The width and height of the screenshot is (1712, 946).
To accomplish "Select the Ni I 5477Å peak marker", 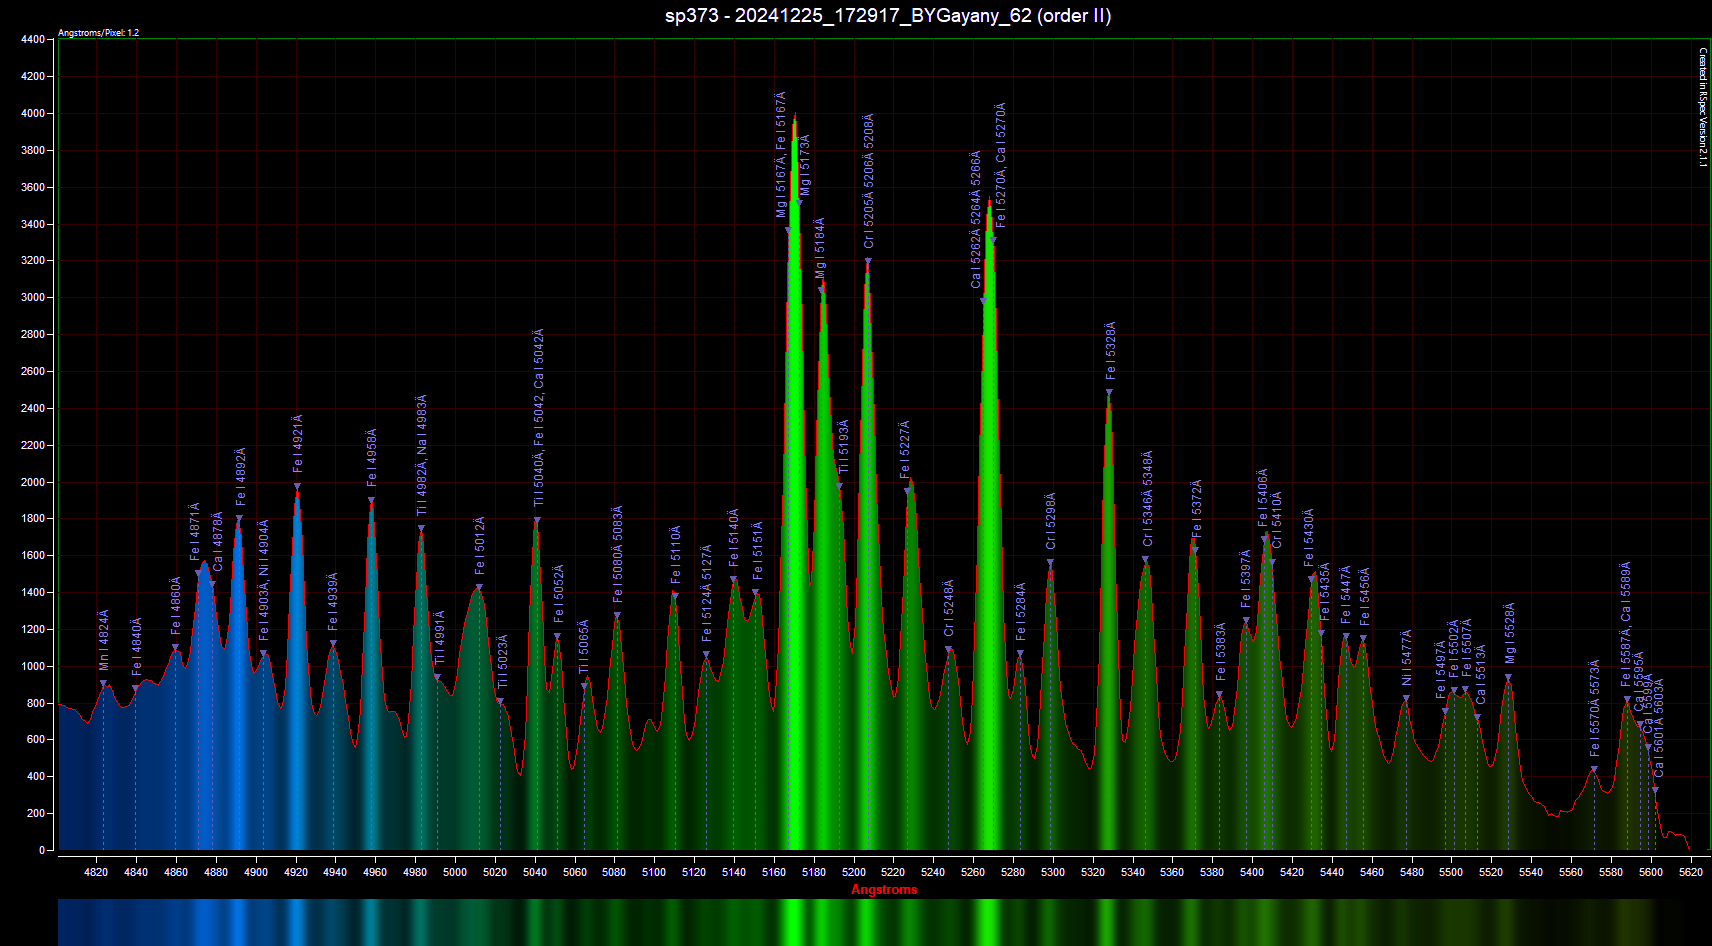I will click(1406, 699).
